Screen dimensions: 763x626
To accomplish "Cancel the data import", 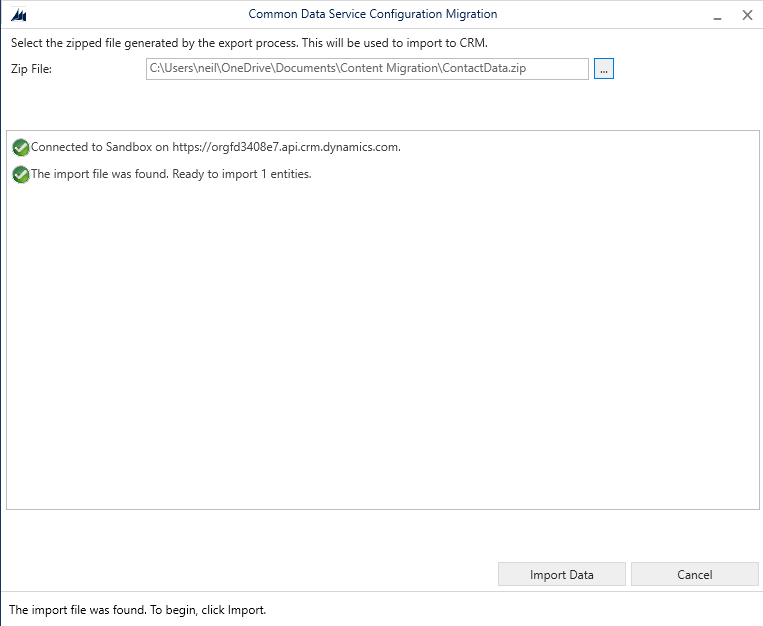I will point(694,574).
